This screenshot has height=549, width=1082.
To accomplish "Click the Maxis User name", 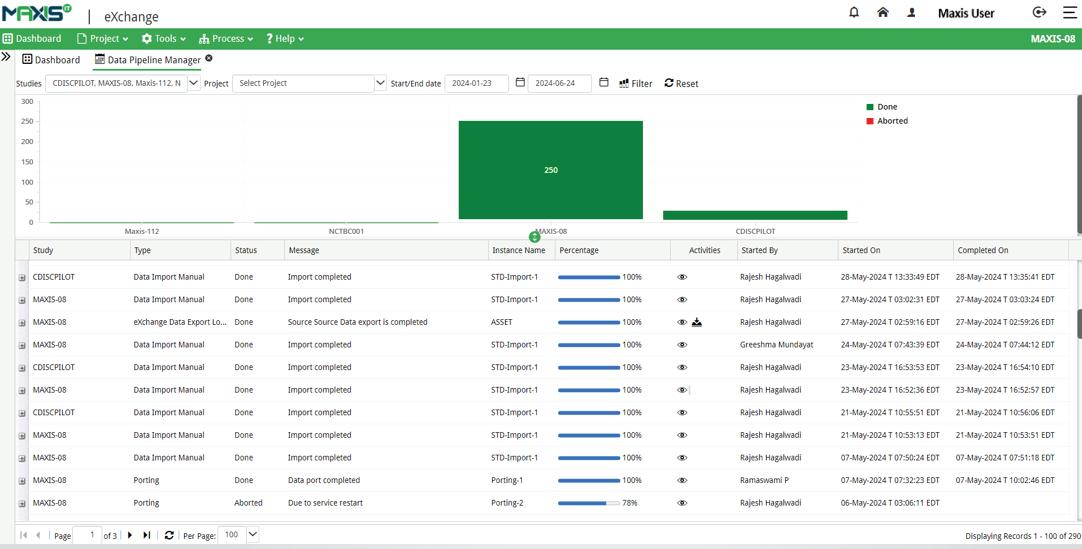I will (966, 13).
